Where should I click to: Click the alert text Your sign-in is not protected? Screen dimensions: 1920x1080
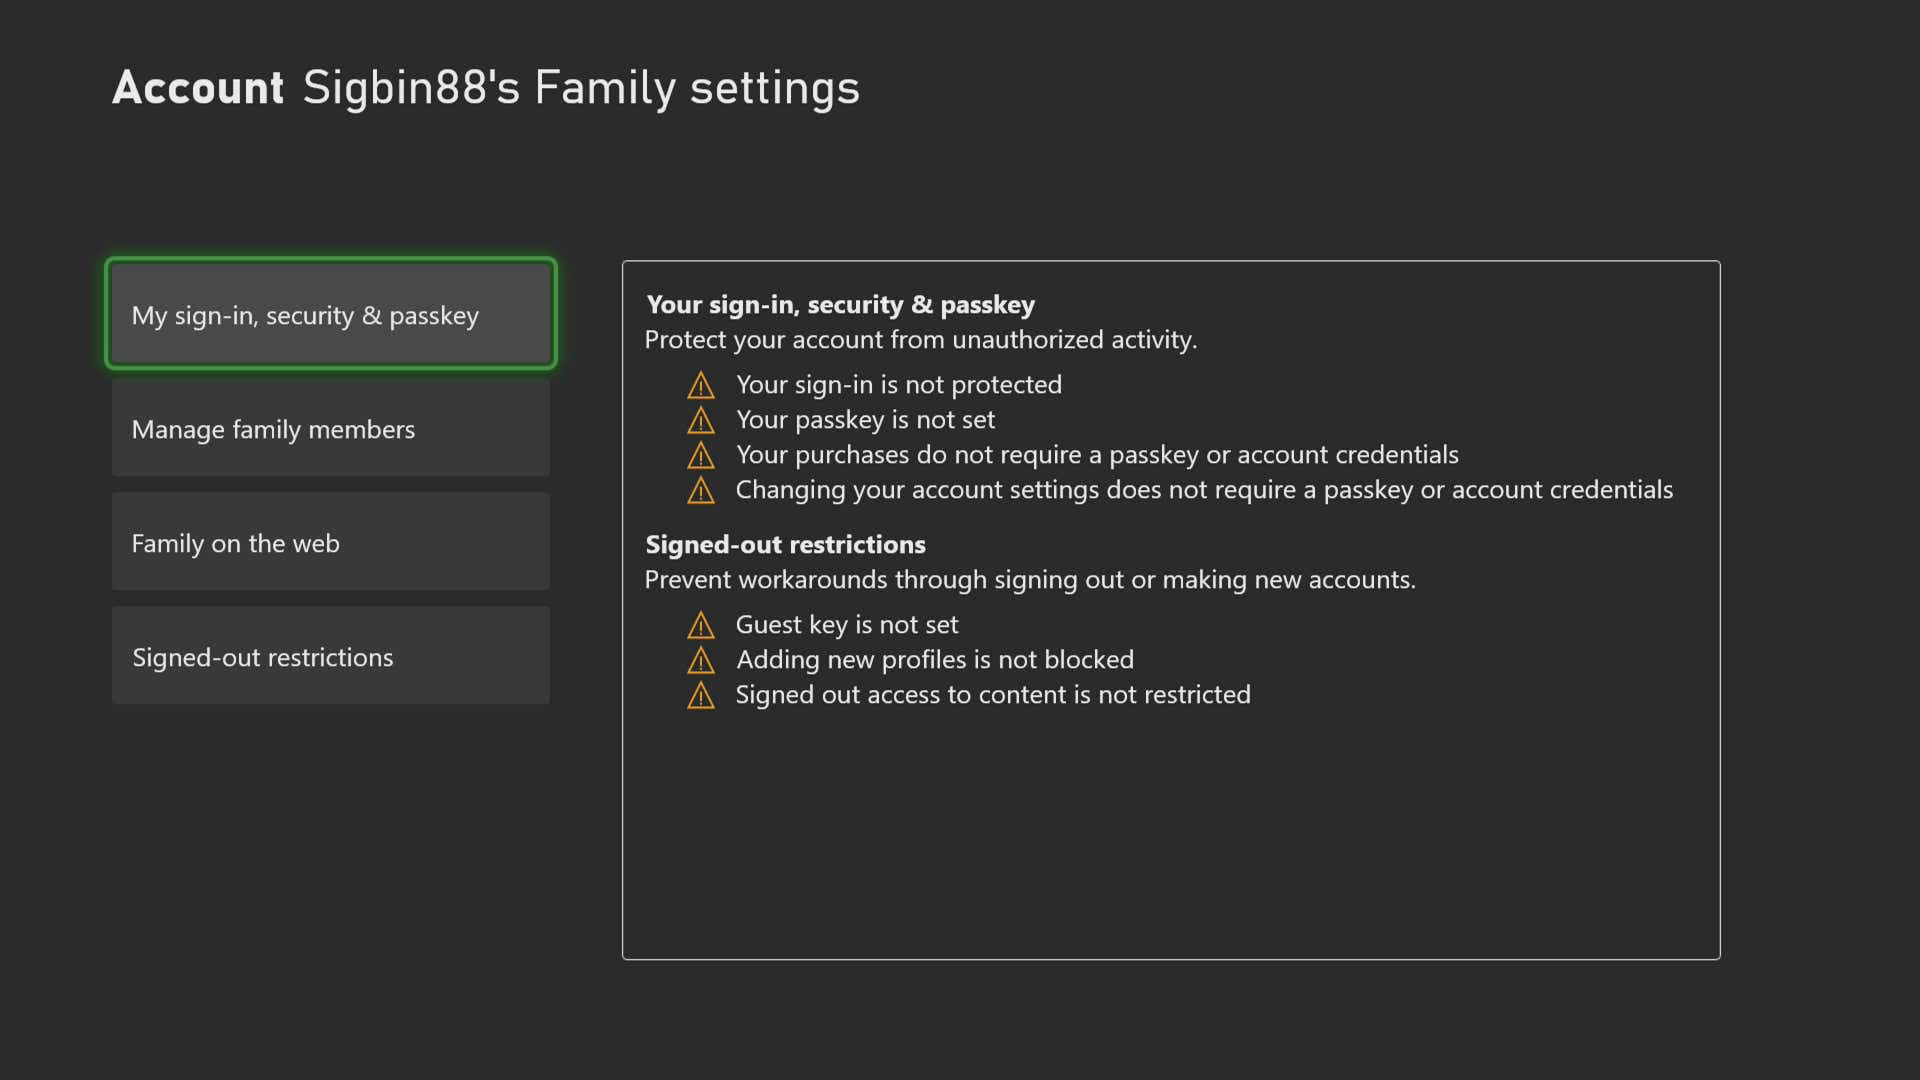point(898,385)
